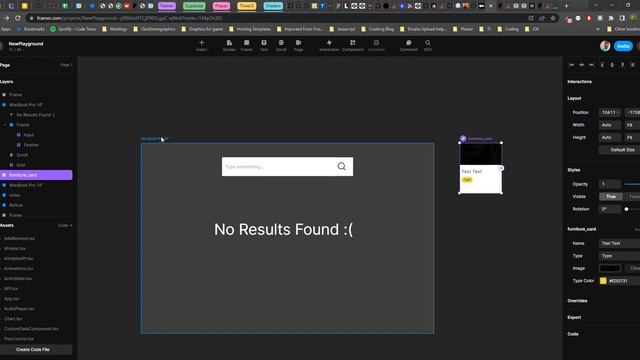Open the AddRemove.tsx asset file
The height and width of the screenshot is (360, 640).
[x=20, y=238]
